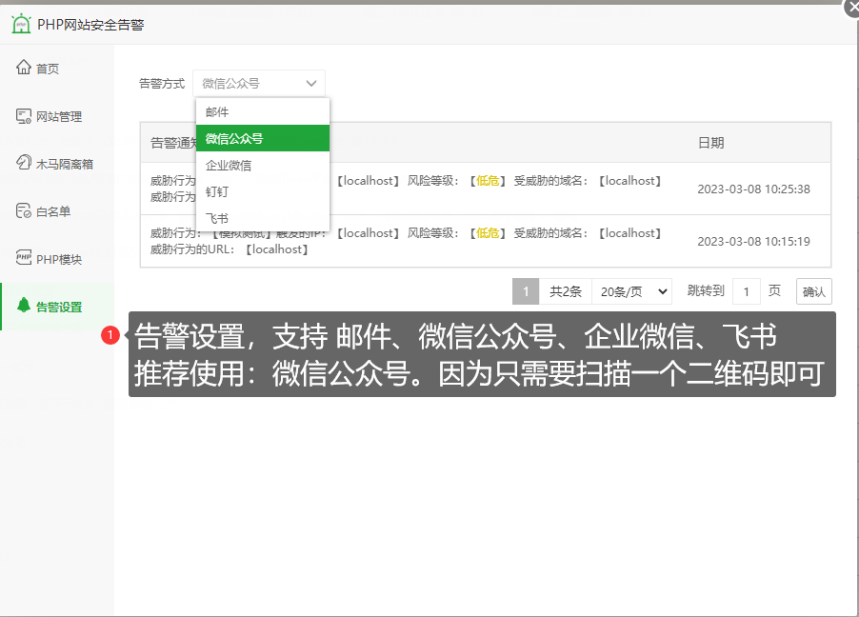Click the 日期 column header
Screen dimensions: 859x617
[711, 143]
